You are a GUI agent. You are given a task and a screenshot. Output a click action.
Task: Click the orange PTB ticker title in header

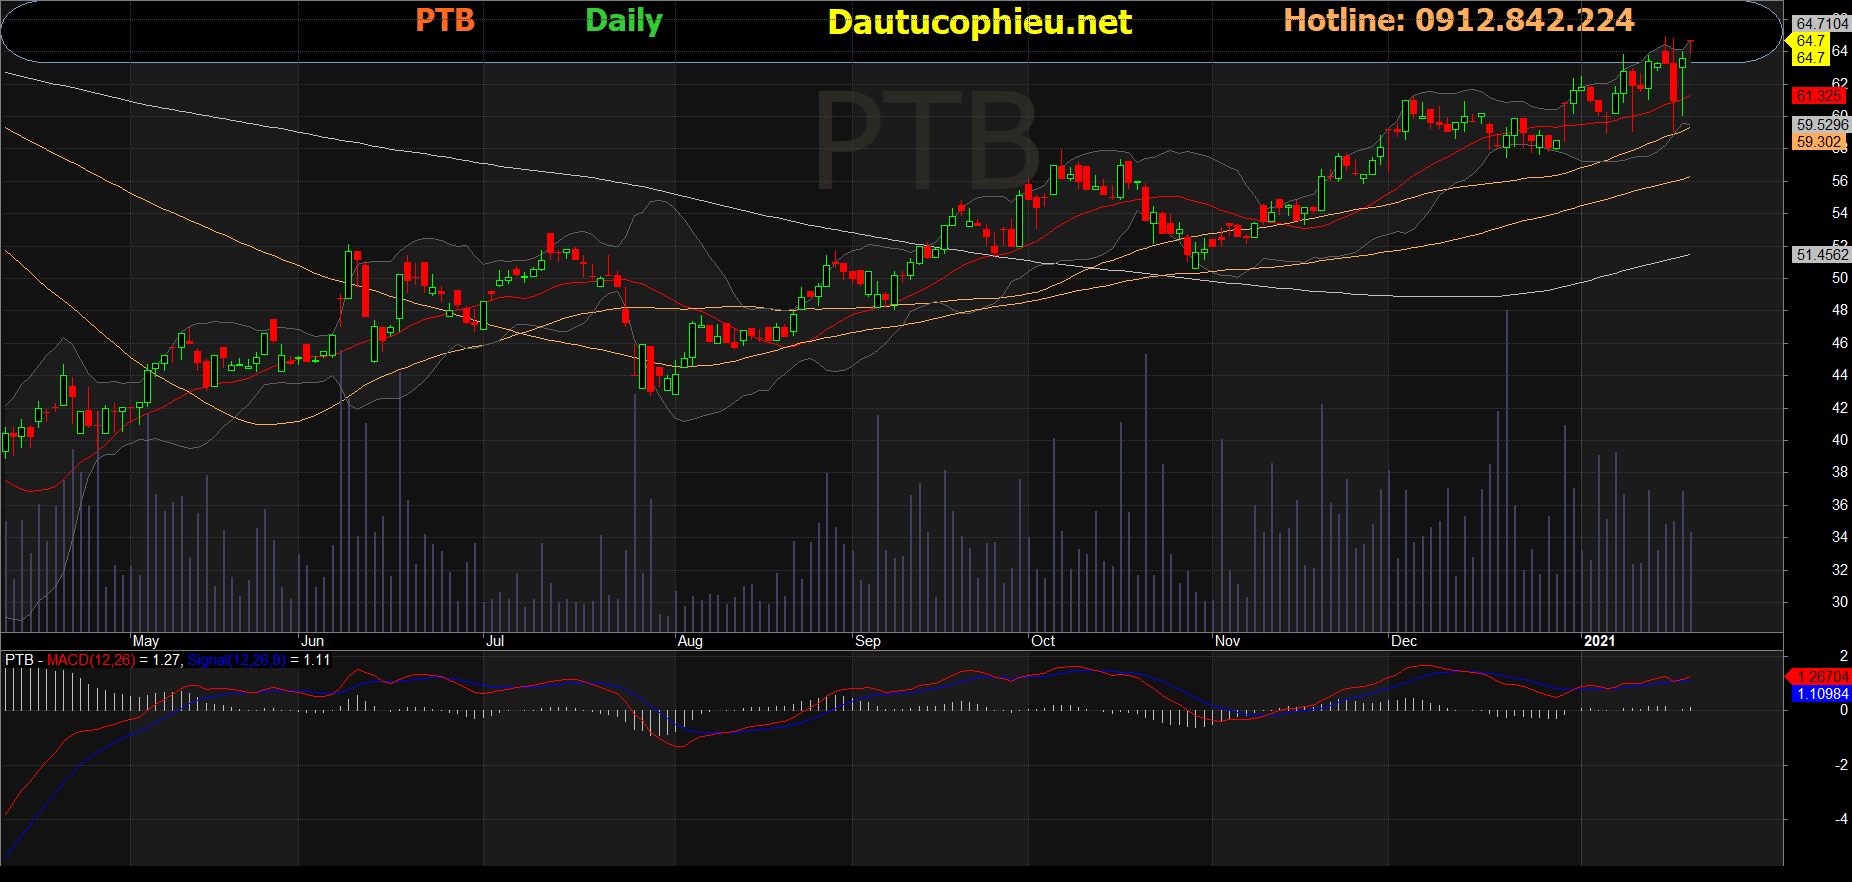(x=445, y=20)
